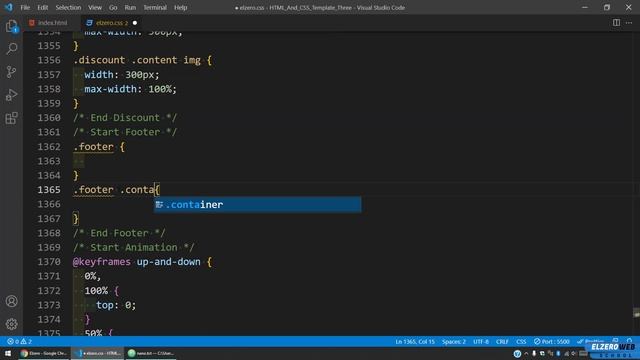Show hidden system tray icons chevron
This screenshot has height=360, width=640.
tap(526, 353)
